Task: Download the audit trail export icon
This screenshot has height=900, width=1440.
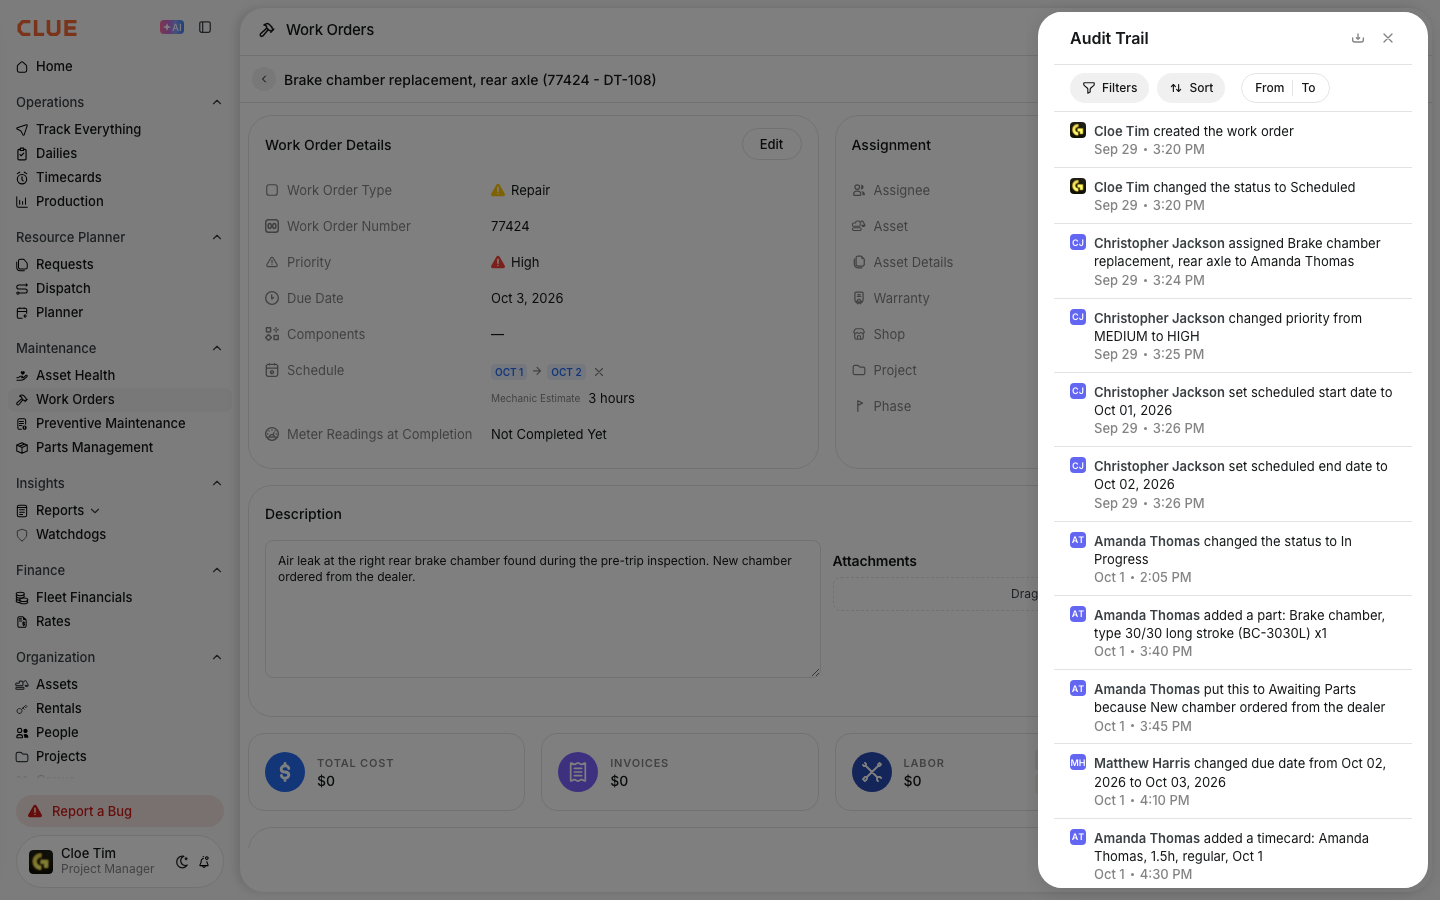Action: [x=1358, y=38]
